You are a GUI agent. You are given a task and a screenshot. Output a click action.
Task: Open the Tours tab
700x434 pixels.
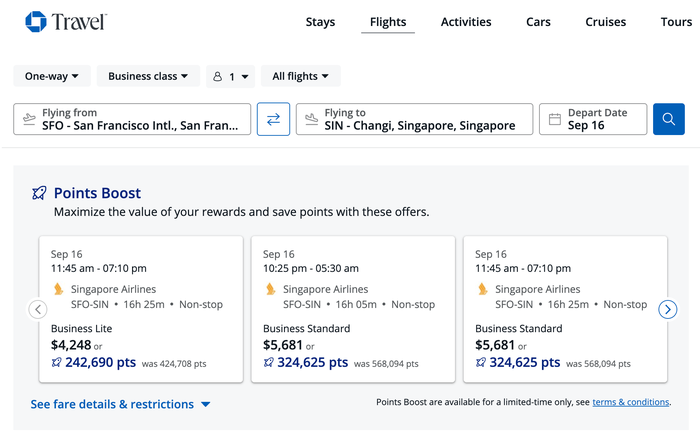tap(676, 22)
